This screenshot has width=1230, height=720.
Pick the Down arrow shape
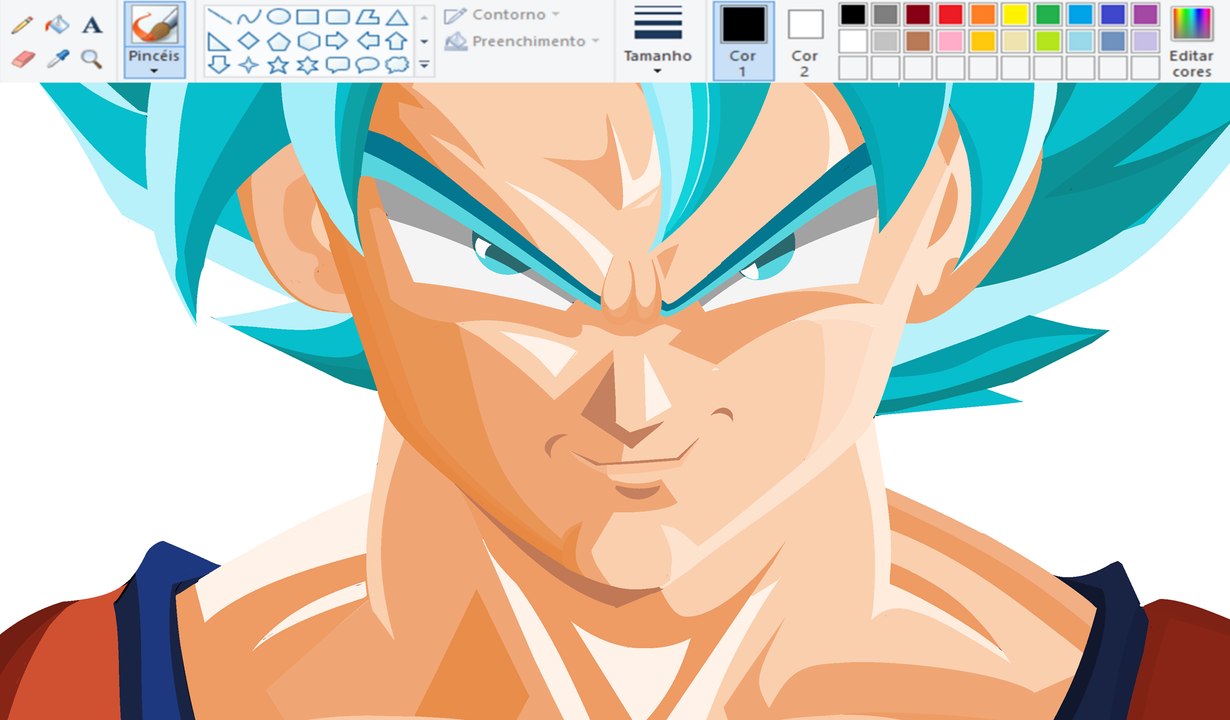click(219, 65)
